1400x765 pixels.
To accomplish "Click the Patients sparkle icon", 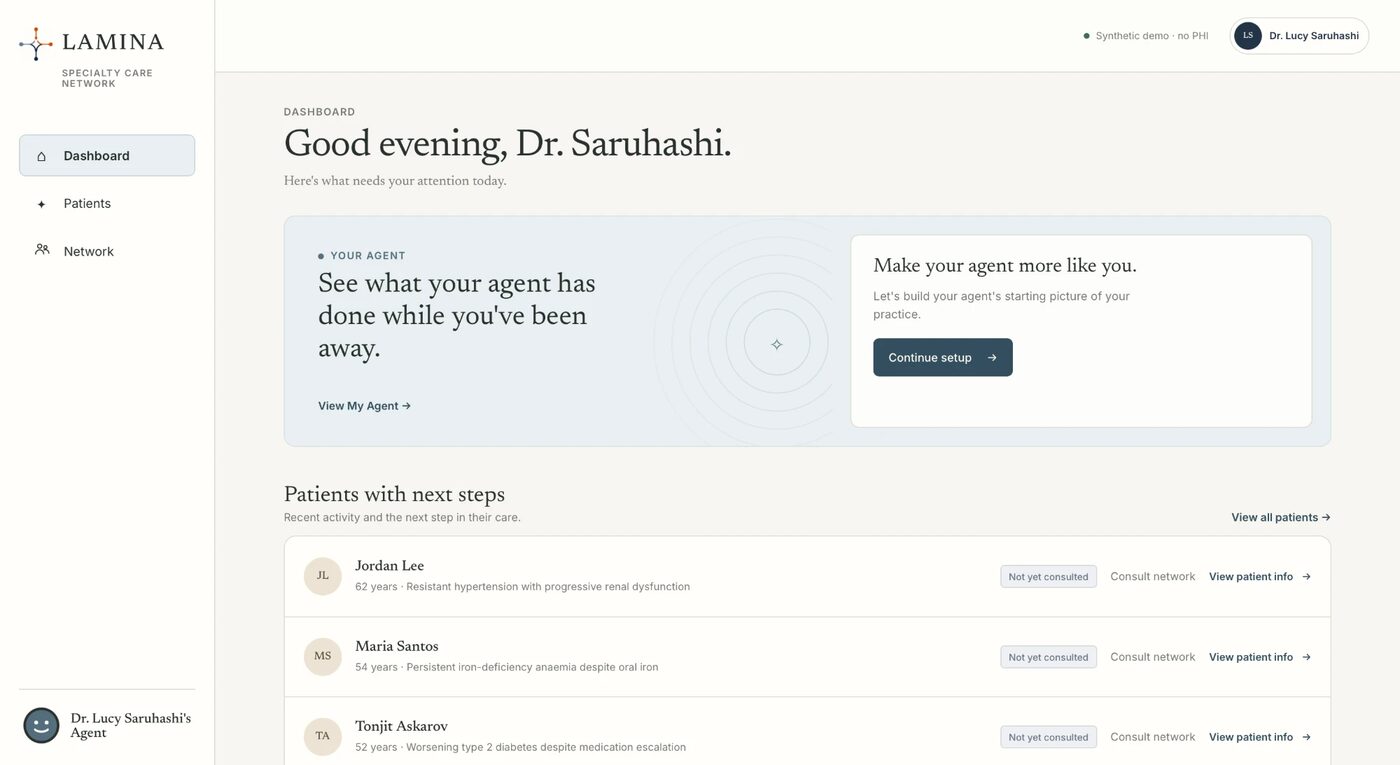I will [41, 204].
